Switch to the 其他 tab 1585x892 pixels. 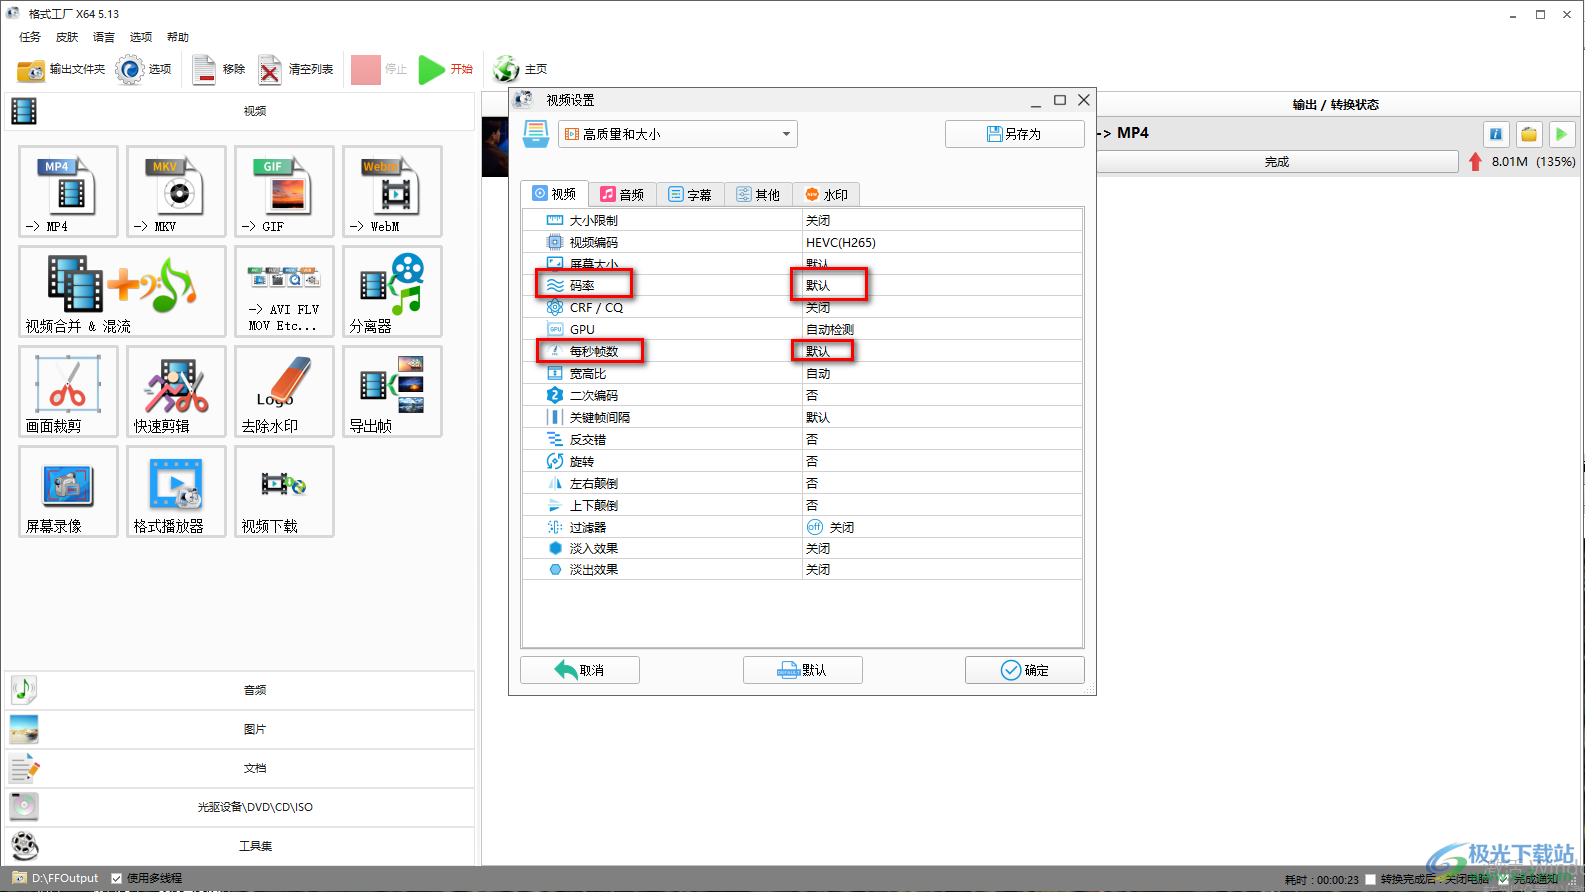(758, 194)
